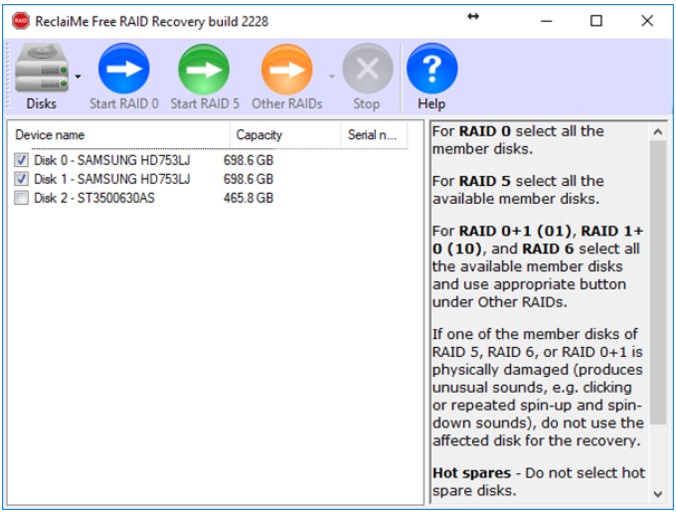Screen dimensions: 676x512
Task: Click the Start RAID 5 green arrow
Action: point(203,69)
